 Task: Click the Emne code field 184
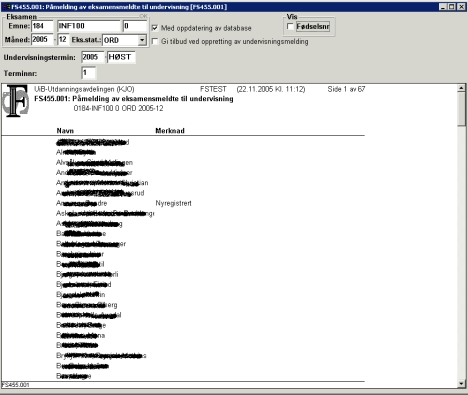click(42, 26)
